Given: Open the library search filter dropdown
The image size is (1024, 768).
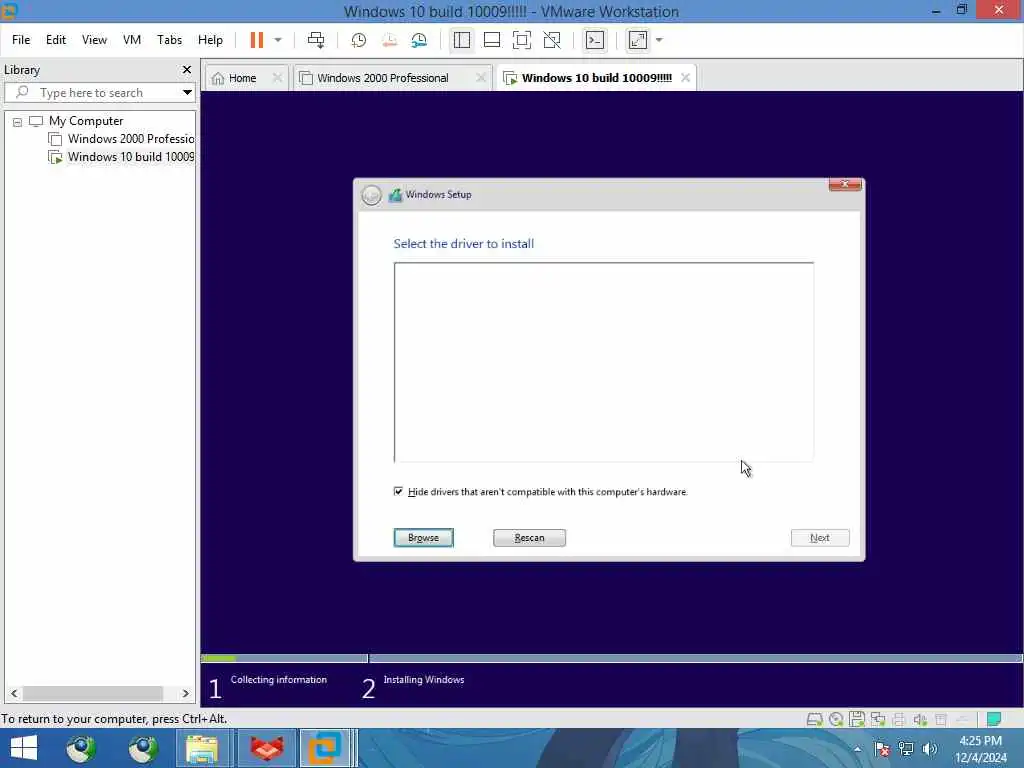Looking at the screenshot, I should (187, 93).
